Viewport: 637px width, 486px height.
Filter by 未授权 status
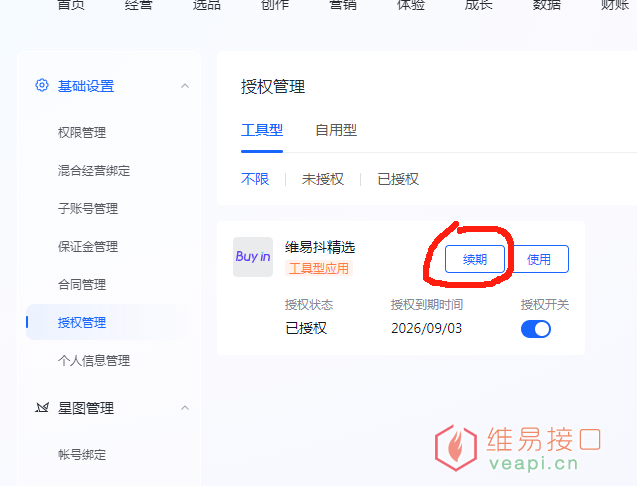click(323, 179)
